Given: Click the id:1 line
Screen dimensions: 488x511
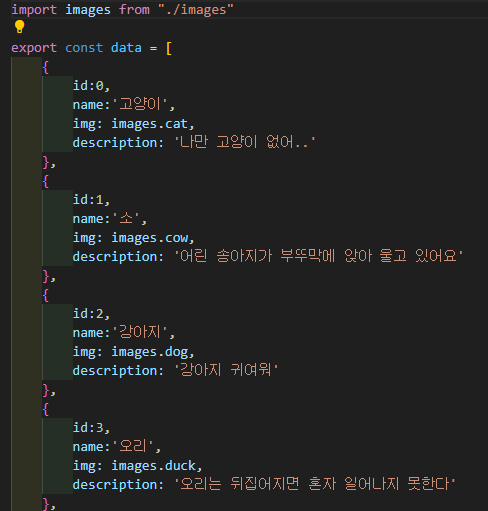Looking at the screenshot, I should click(91, 200).
